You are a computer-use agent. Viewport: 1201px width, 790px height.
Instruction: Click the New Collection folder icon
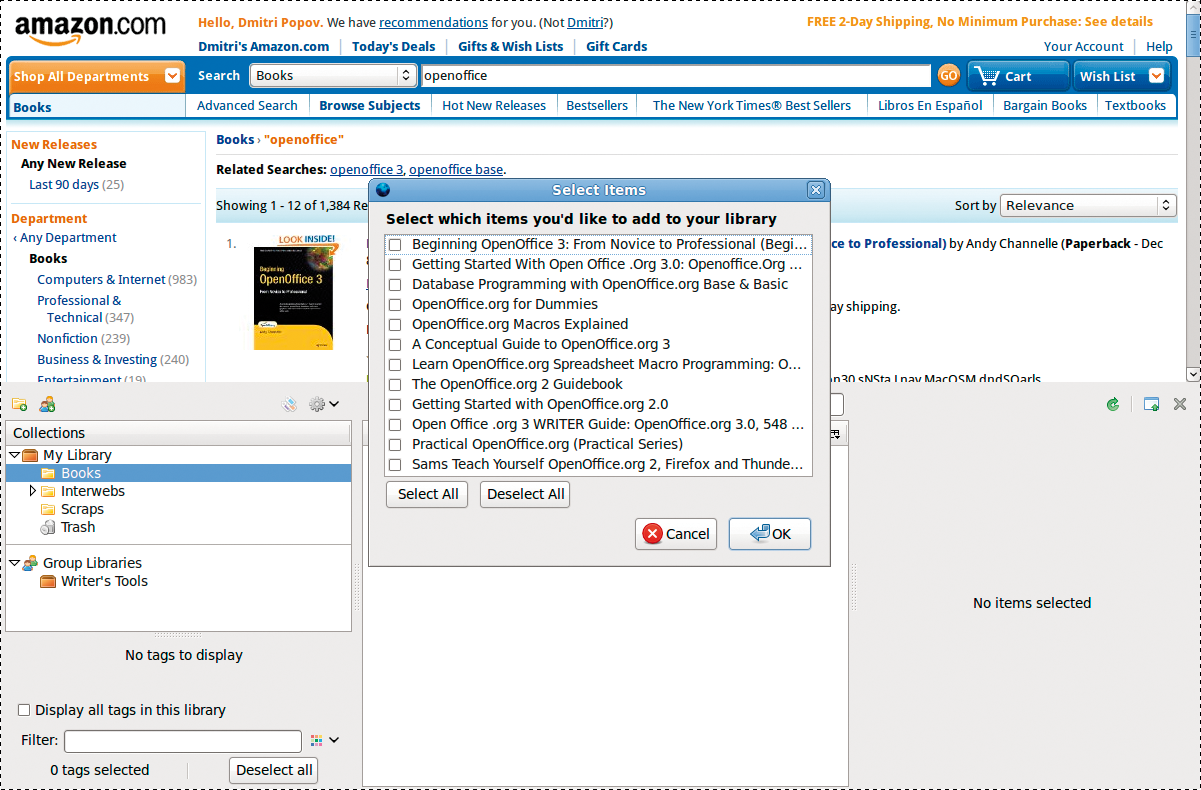tap(19, 404)
